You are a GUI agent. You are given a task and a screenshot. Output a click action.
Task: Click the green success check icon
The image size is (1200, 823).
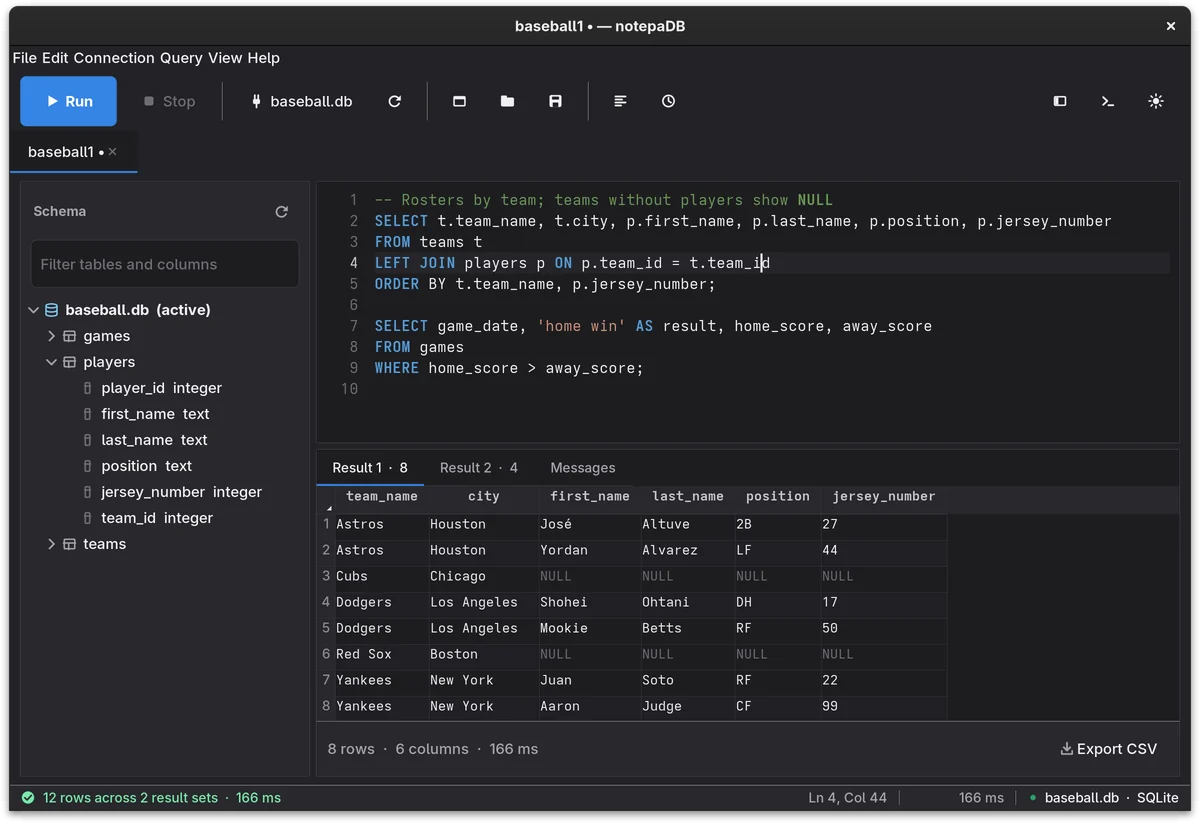[28, 798]
